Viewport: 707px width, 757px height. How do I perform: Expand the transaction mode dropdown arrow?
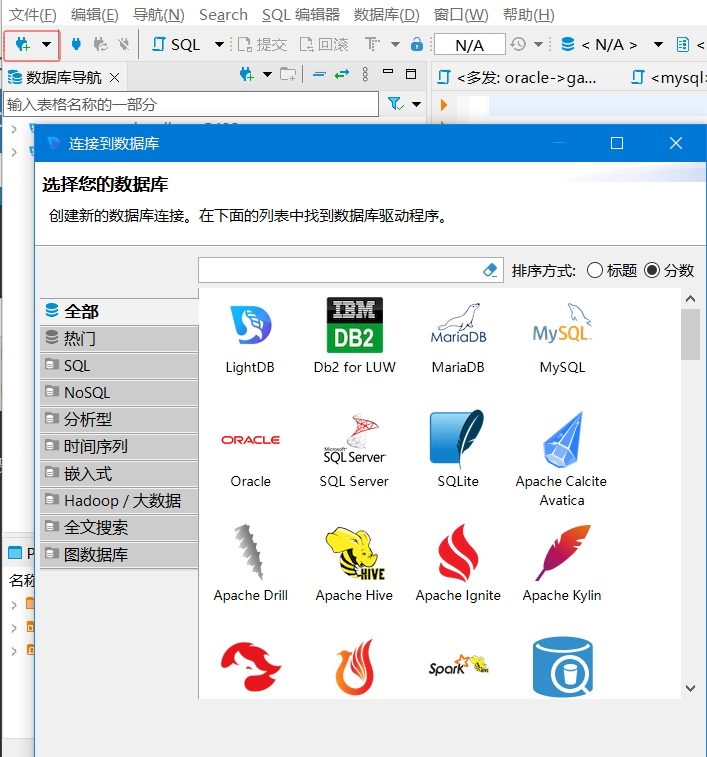tap(395, 44)
